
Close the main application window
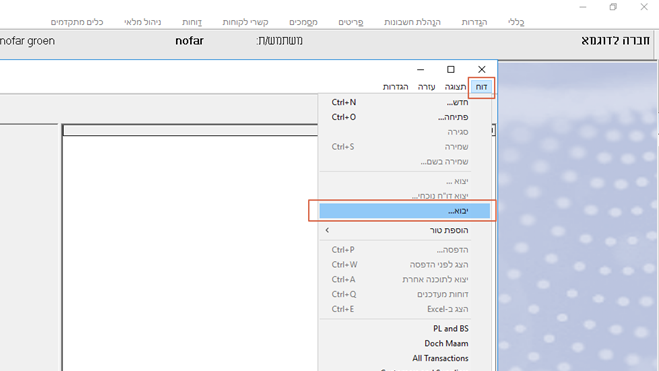[x=644, y=7]
